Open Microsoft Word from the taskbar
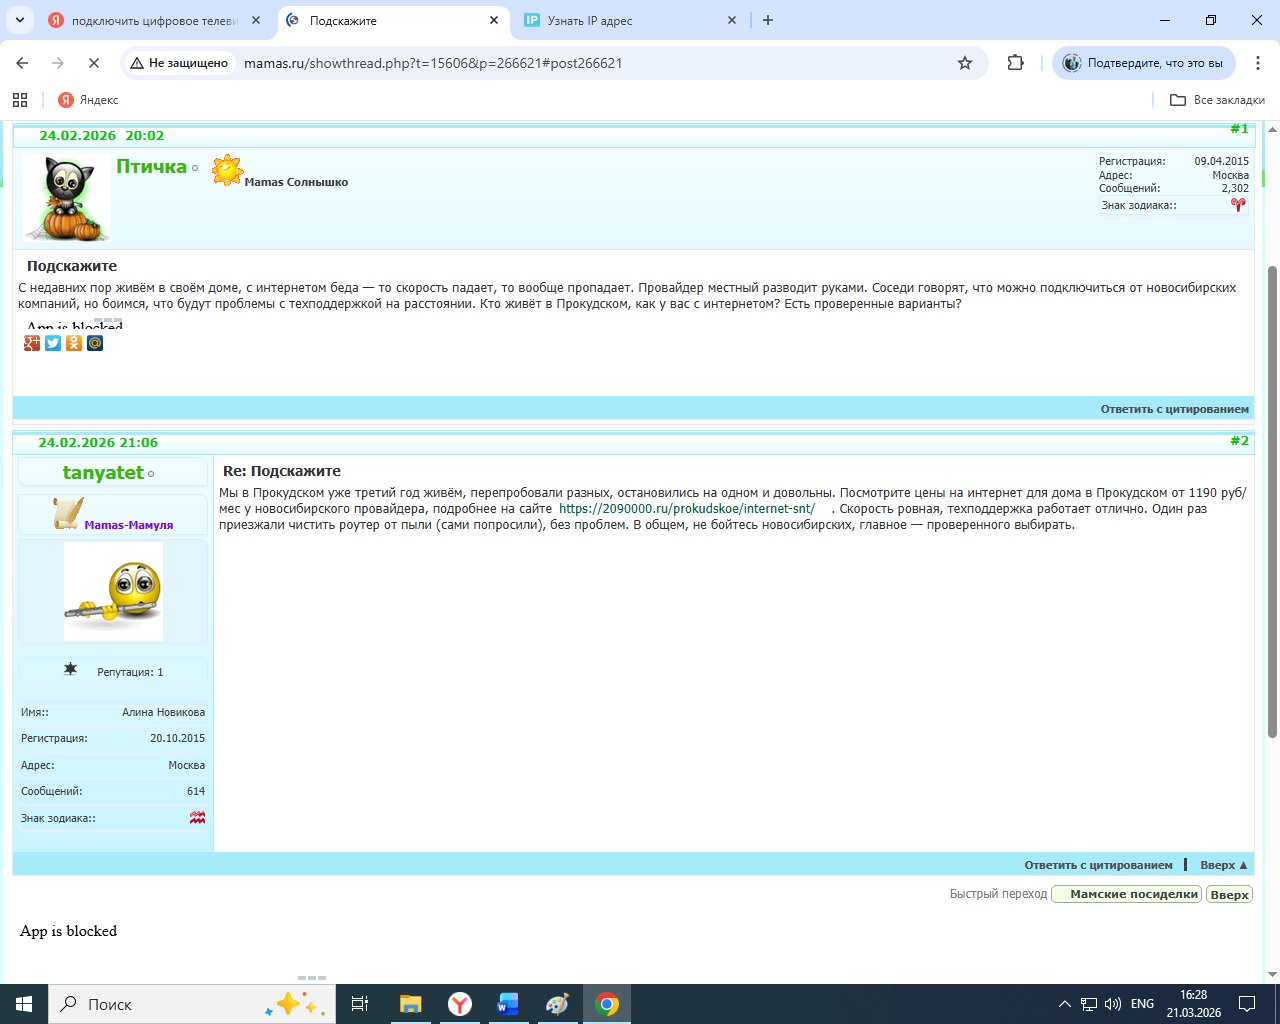The height and width of the screenshot is (1024, 1280). point(508,1004)
